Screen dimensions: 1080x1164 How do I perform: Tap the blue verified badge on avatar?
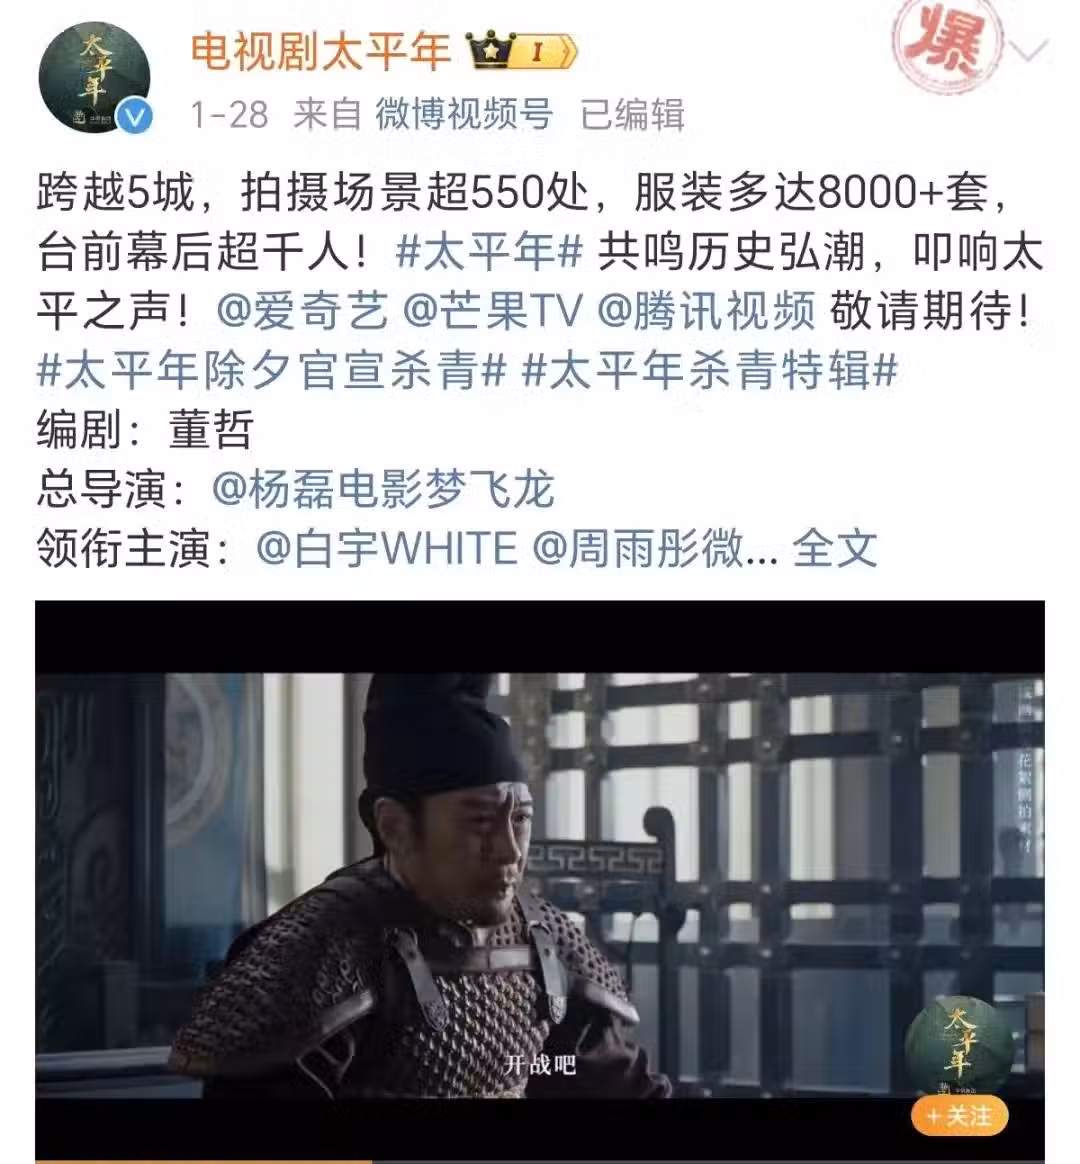[135, 118]
